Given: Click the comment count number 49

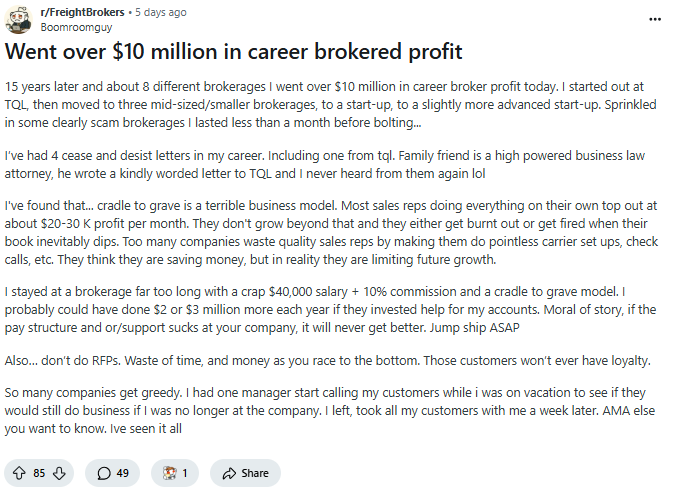Looking at the screenshot, I should (x=122, y=473).
